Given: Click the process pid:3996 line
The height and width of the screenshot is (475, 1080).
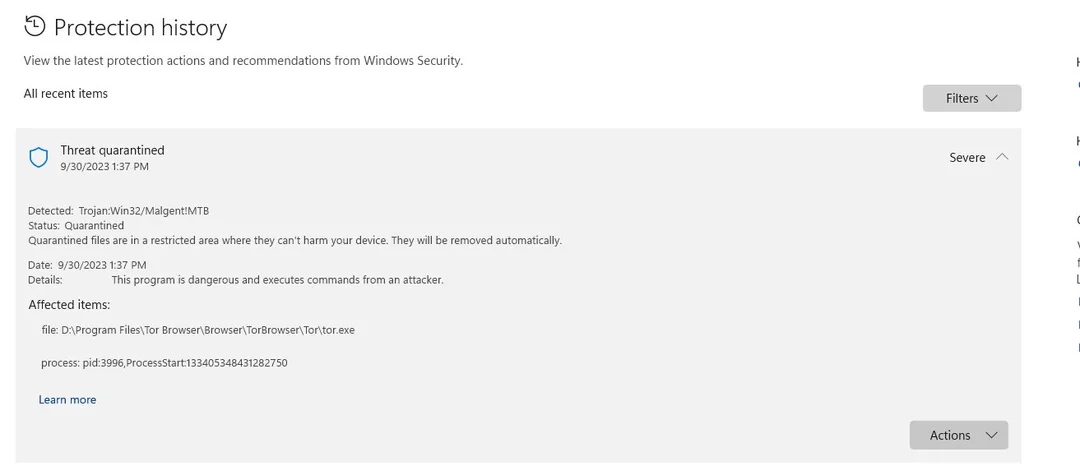Looking at the screenshot, I should [164, 363].
